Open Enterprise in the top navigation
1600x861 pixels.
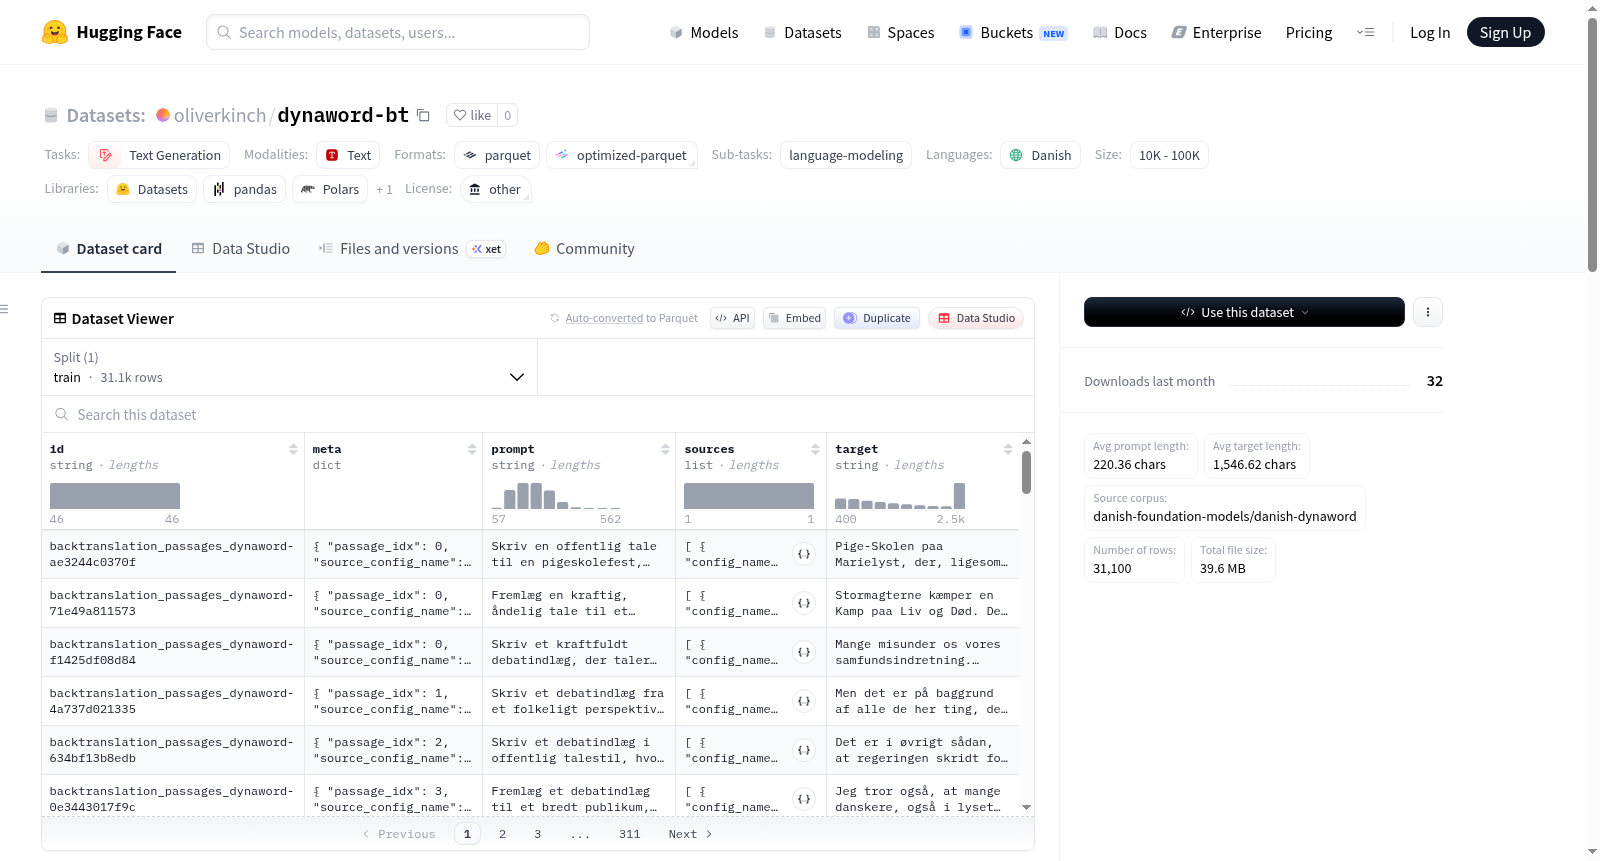[1216, 32]
